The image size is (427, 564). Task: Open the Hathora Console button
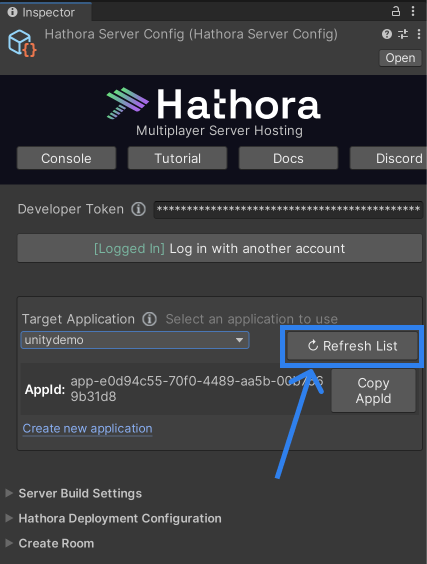(66, 158)
